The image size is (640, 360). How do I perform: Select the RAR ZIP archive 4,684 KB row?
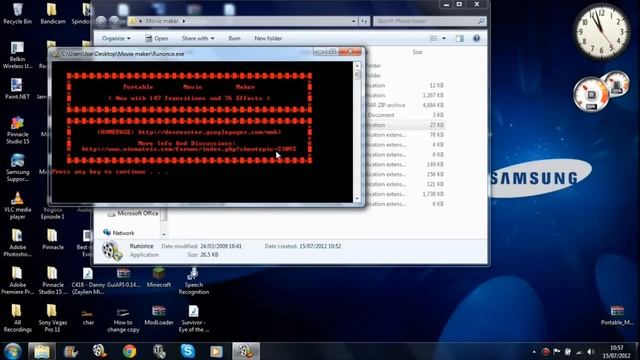click(405, 105)
